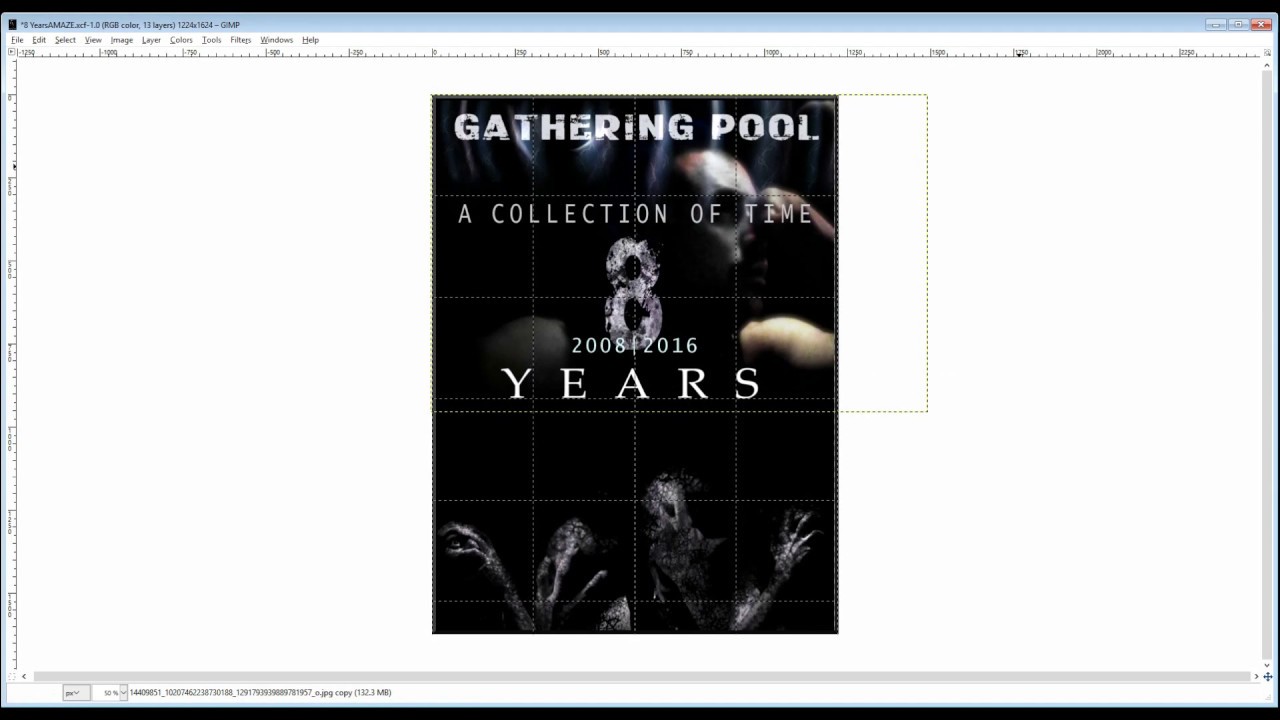Image resolution: width=1280 pixels, height=720 pixels.
Task: Click the navigation preview icon bottom right
Action: click(1267, 677)
